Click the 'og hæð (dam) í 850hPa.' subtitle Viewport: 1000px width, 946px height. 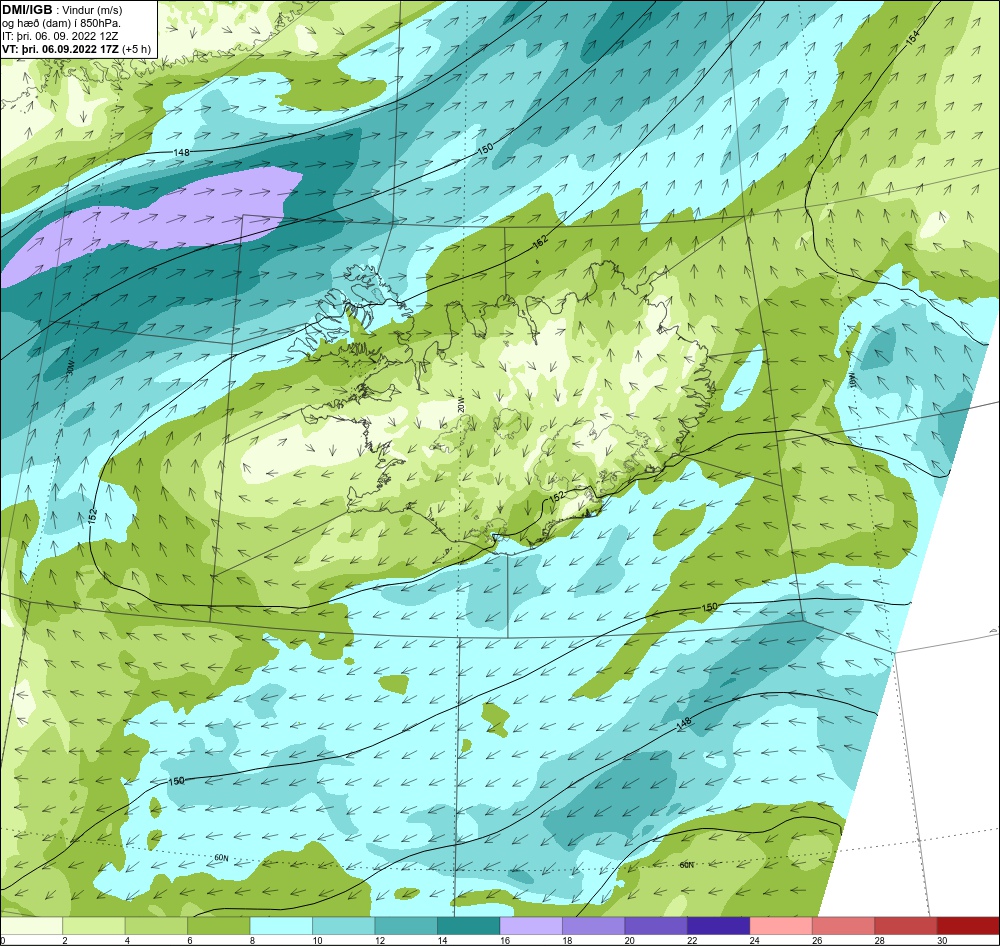[x=62, y=23]
